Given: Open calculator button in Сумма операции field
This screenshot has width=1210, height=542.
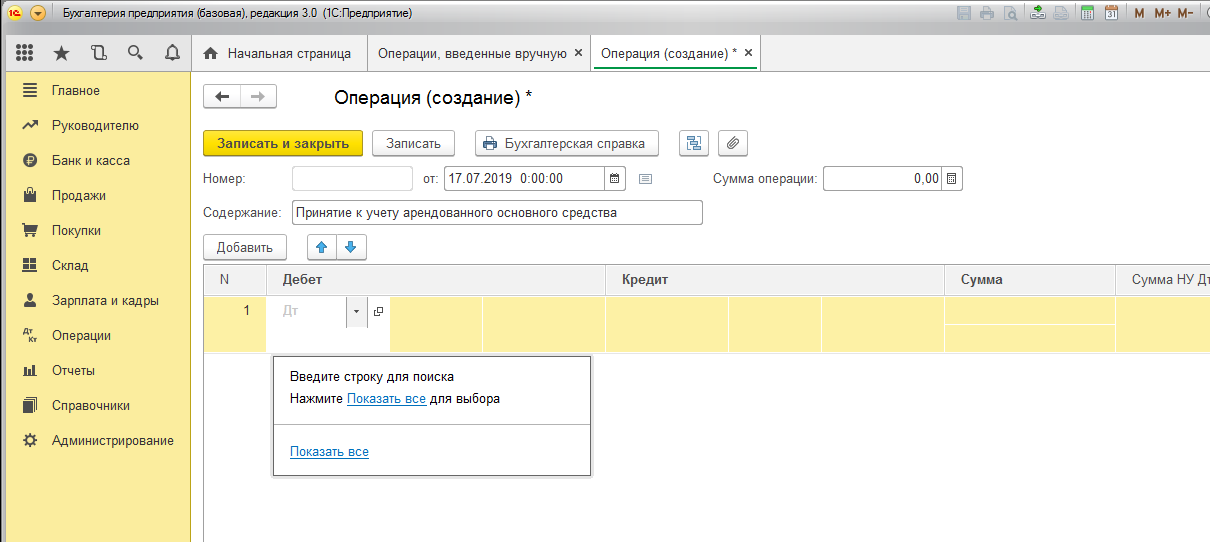Looking at the screenshot, I should [x=952, y=179].
